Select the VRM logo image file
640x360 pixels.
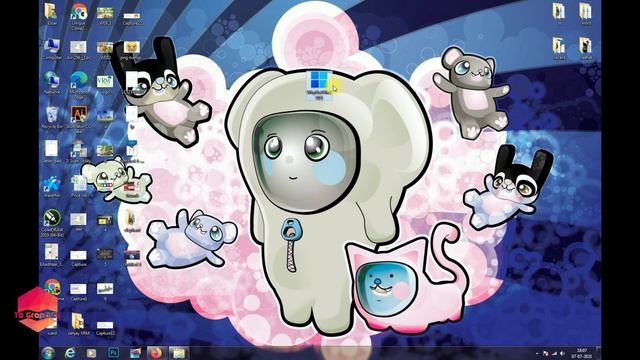pos(105,83)
